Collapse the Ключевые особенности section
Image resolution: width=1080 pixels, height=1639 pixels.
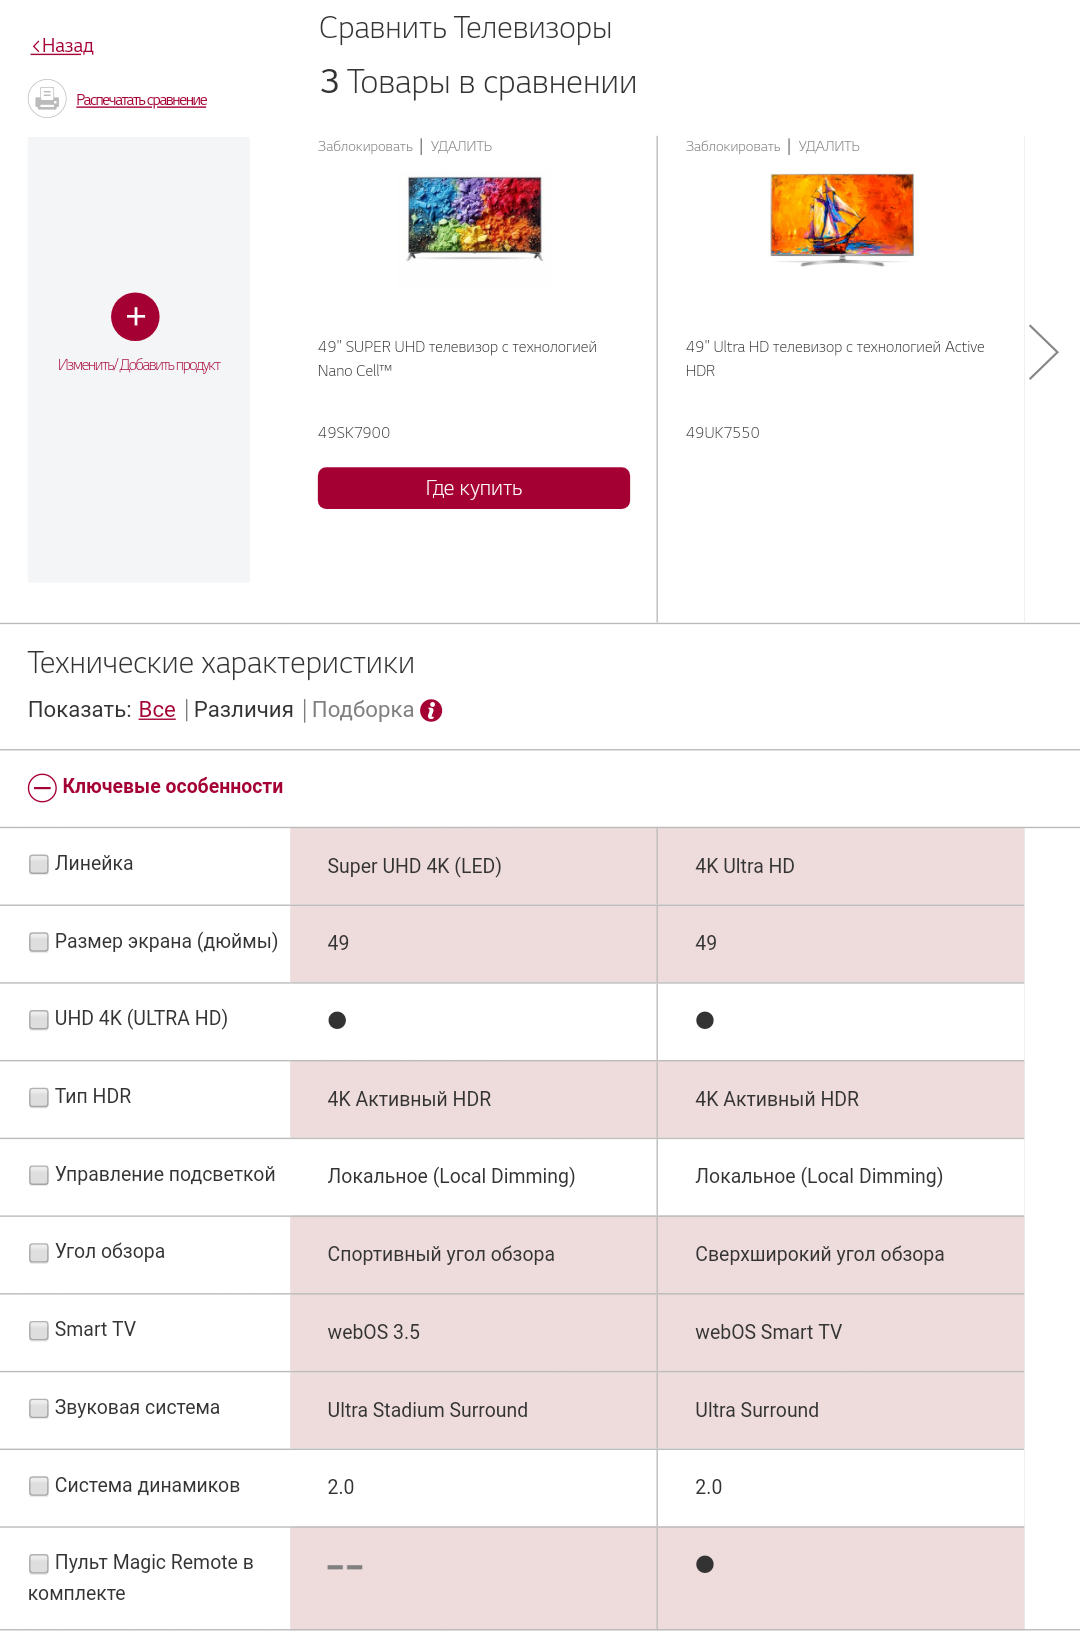point(42,788)
